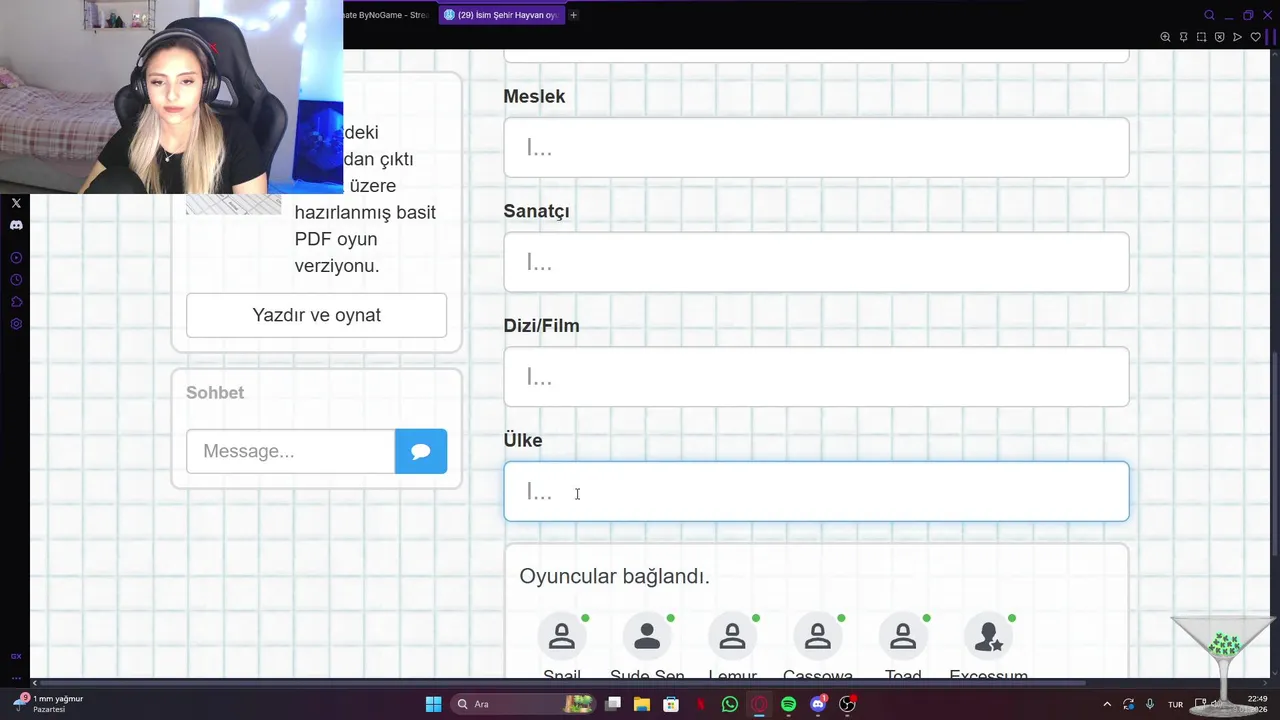Focus the Ülke answer field

click(x=816, y=491)
